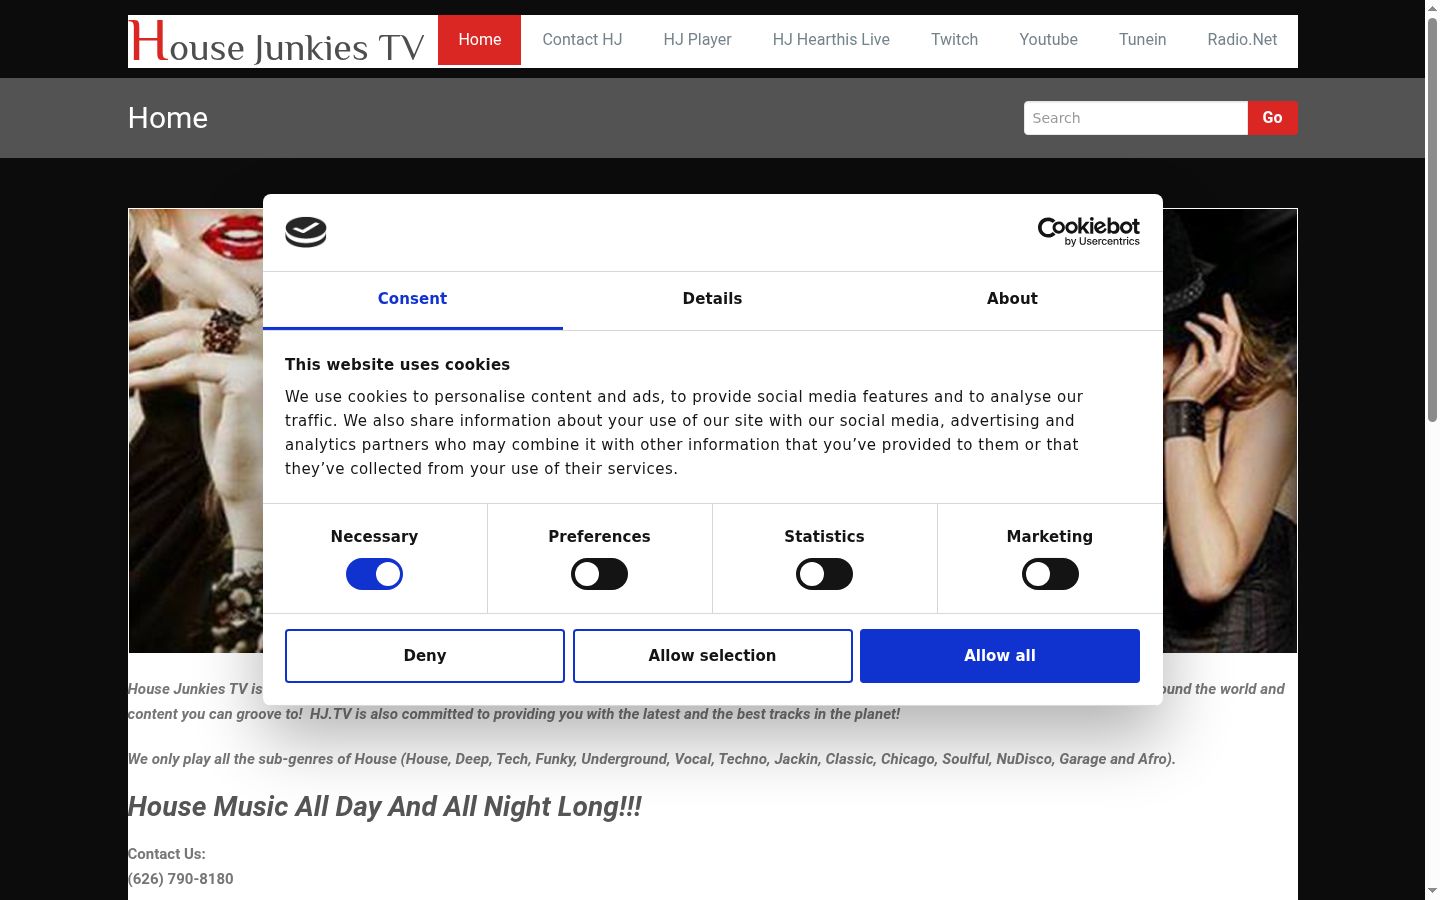Open the Cookiebot by Usercentrics logo

pyautogui.click(x=1088, y=232)
